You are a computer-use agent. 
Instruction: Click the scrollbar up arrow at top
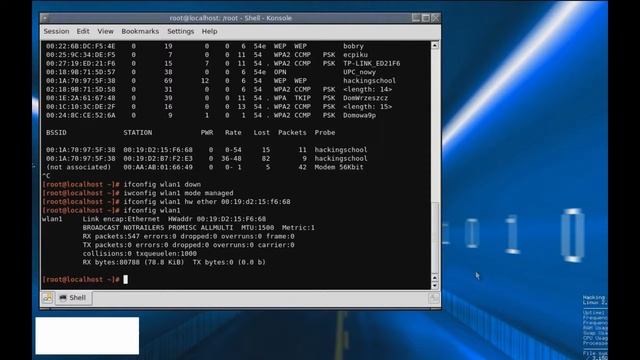tap(435, 45)
